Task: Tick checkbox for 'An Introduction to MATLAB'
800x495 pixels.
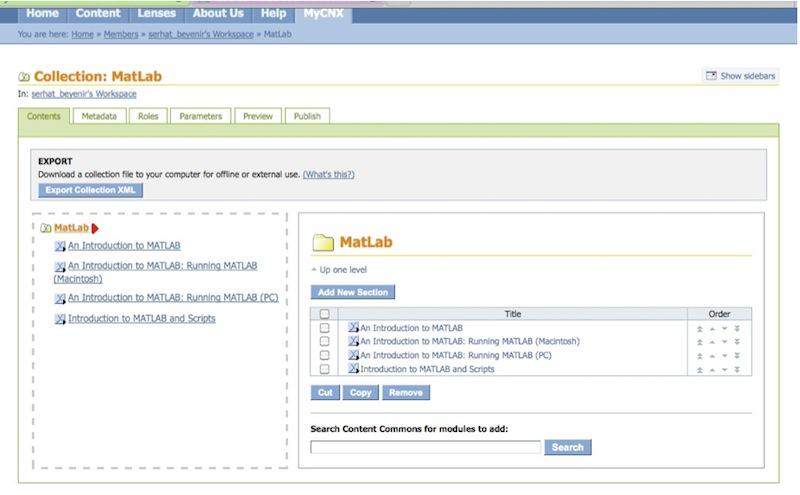Action: 324,328
